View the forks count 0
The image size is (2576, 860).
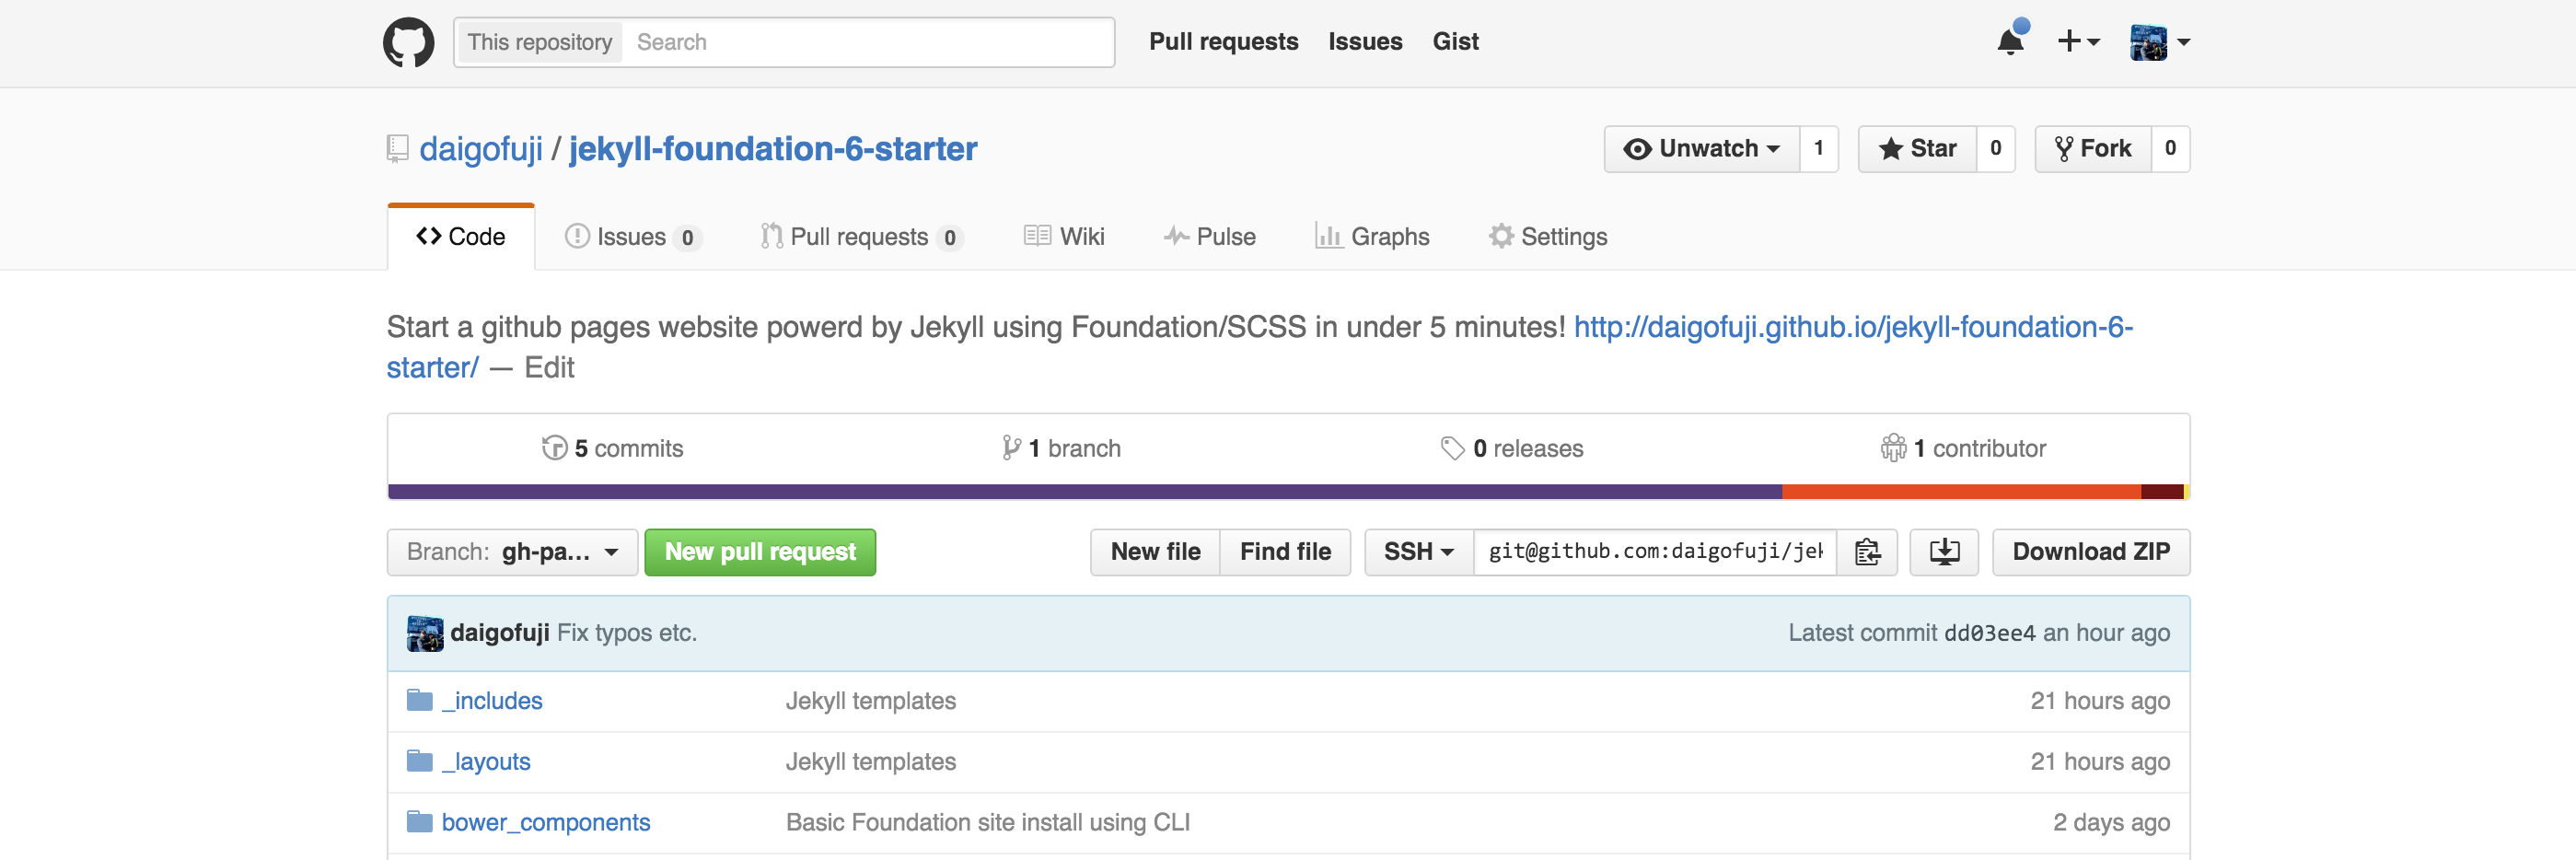[2171, 149]
